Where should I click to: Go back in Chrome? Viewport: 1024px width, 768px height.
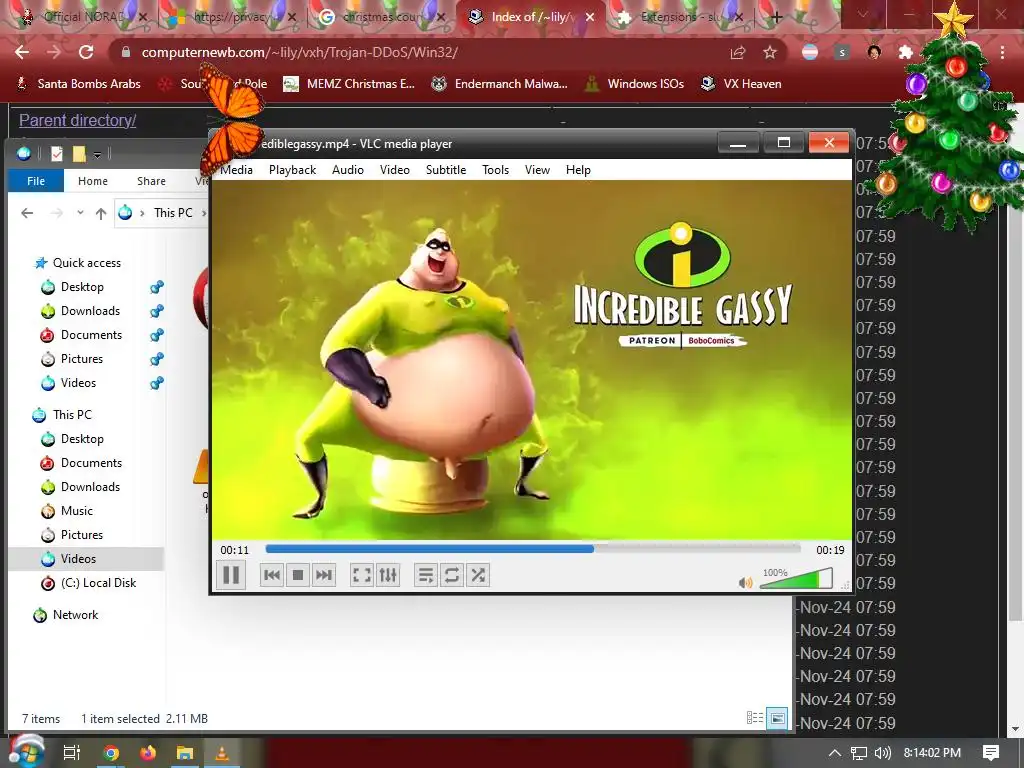[22, 52]
